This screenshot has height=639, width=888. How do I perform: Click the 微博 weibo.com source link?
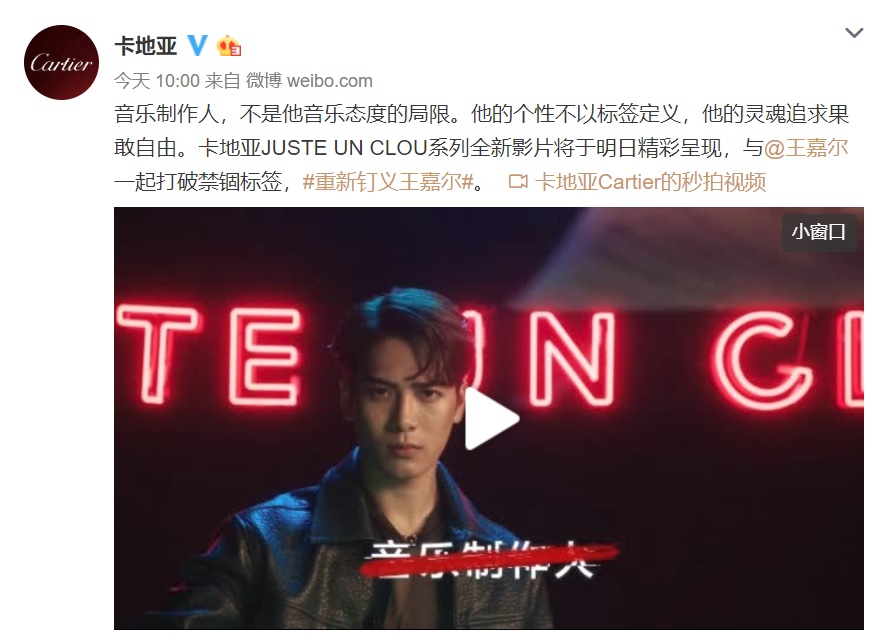[309, 81]
